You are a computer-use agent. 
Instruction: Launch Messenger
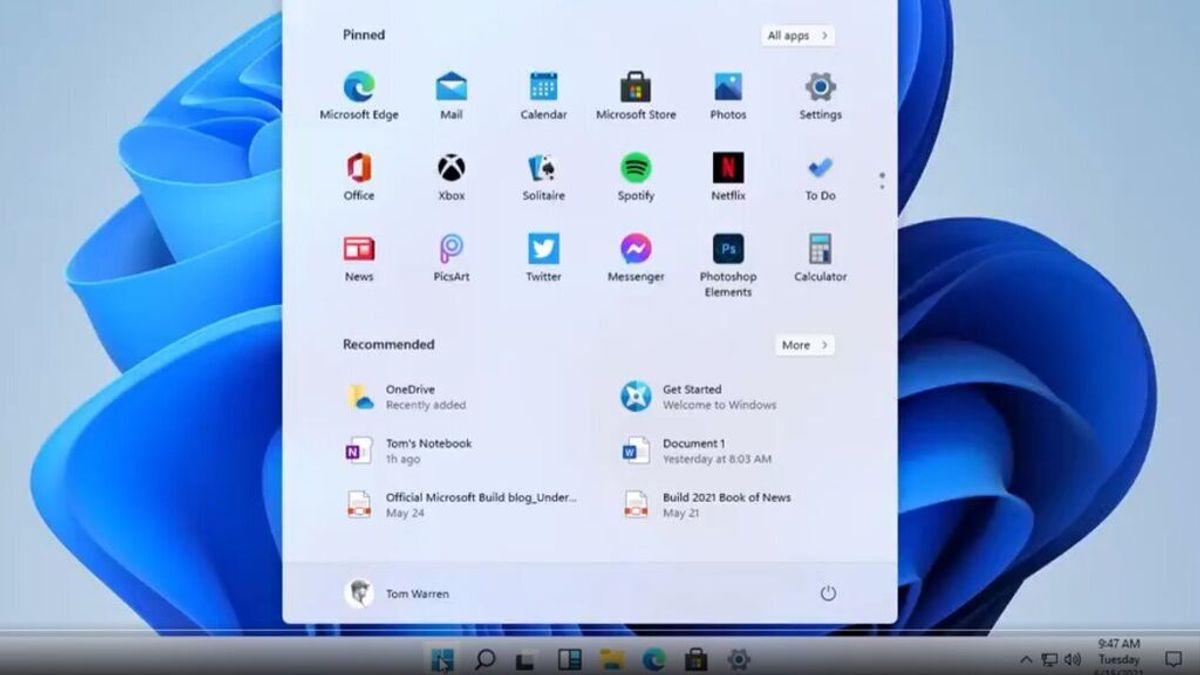[x=636, y=258]
